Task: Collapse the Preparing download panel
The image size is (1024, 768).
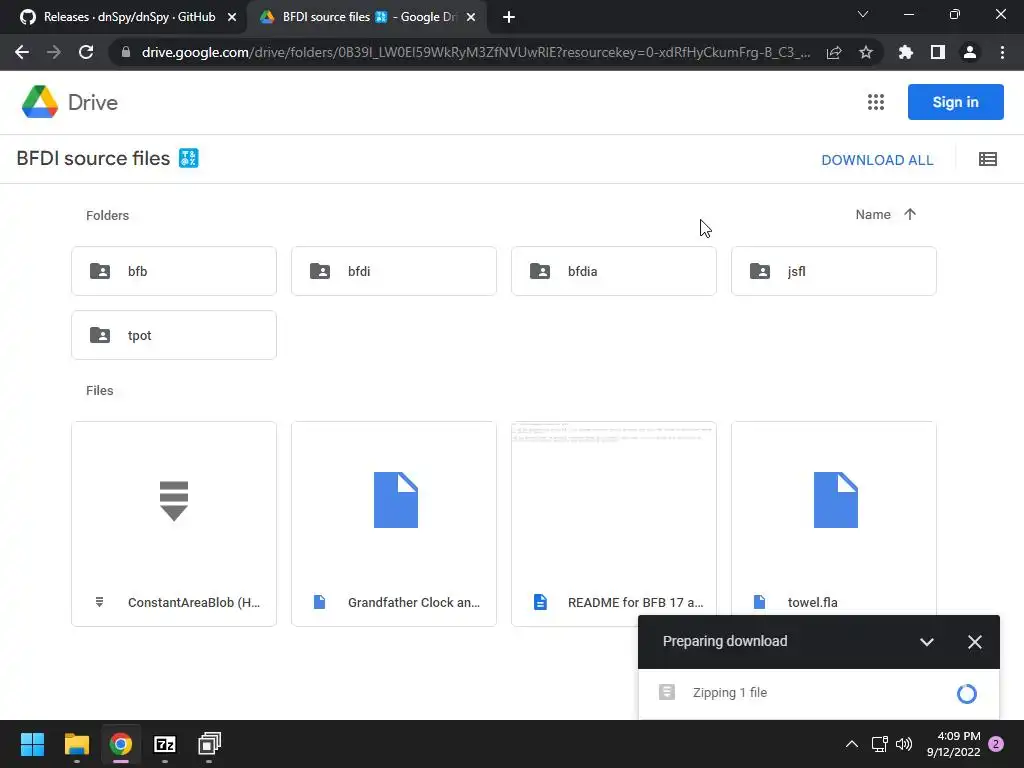Action: (x=927, y=642)
